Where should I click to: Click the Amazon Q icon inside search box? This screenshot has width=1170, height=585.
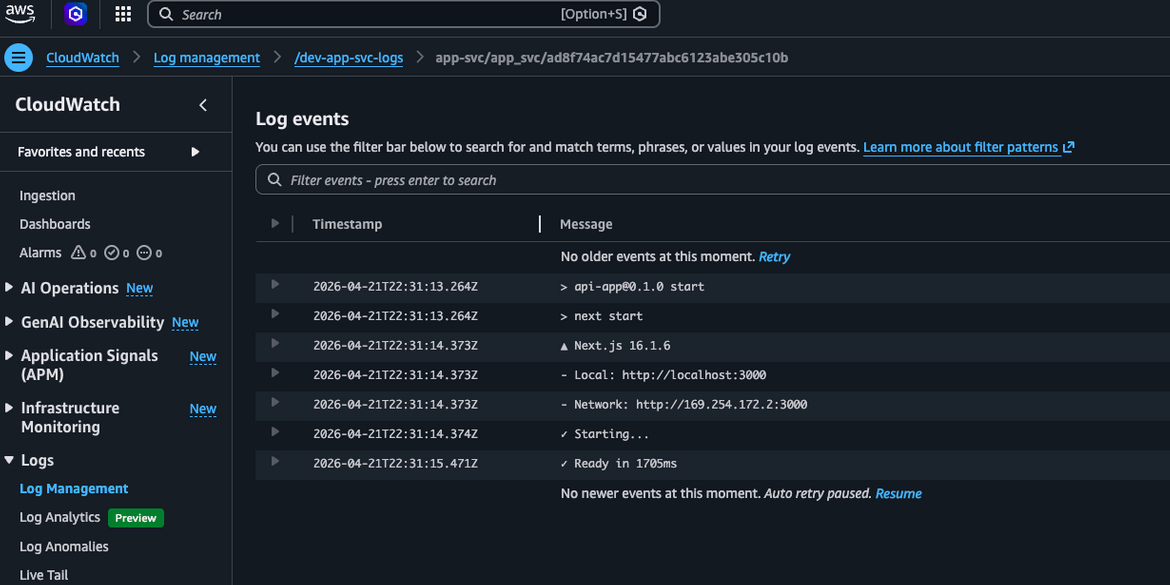639,14
